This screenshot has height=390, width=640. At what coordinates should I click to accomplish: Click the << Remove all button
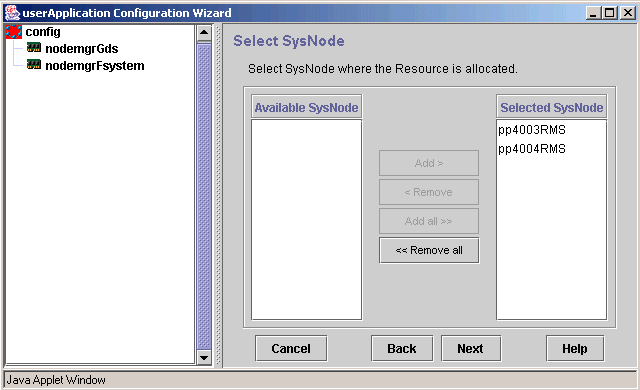pyautogui.click(x=429, y=250)
